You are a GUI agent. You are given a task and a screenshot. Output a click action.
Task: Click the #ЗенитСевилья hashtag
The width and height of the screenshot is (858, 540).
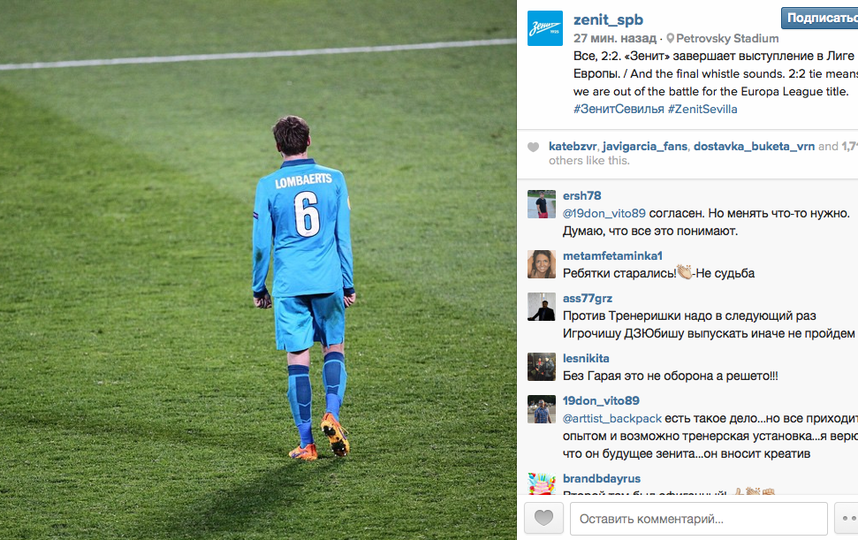pos(618,109)
